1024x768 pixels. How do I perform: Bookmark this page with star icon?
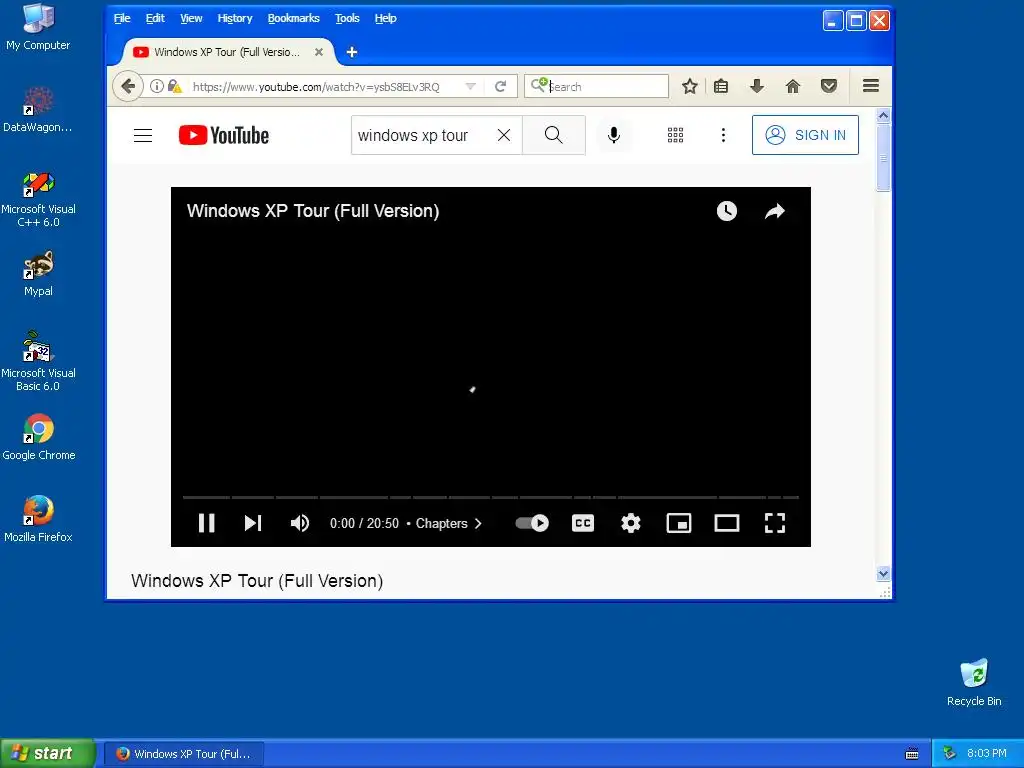[x=690, y=86]
